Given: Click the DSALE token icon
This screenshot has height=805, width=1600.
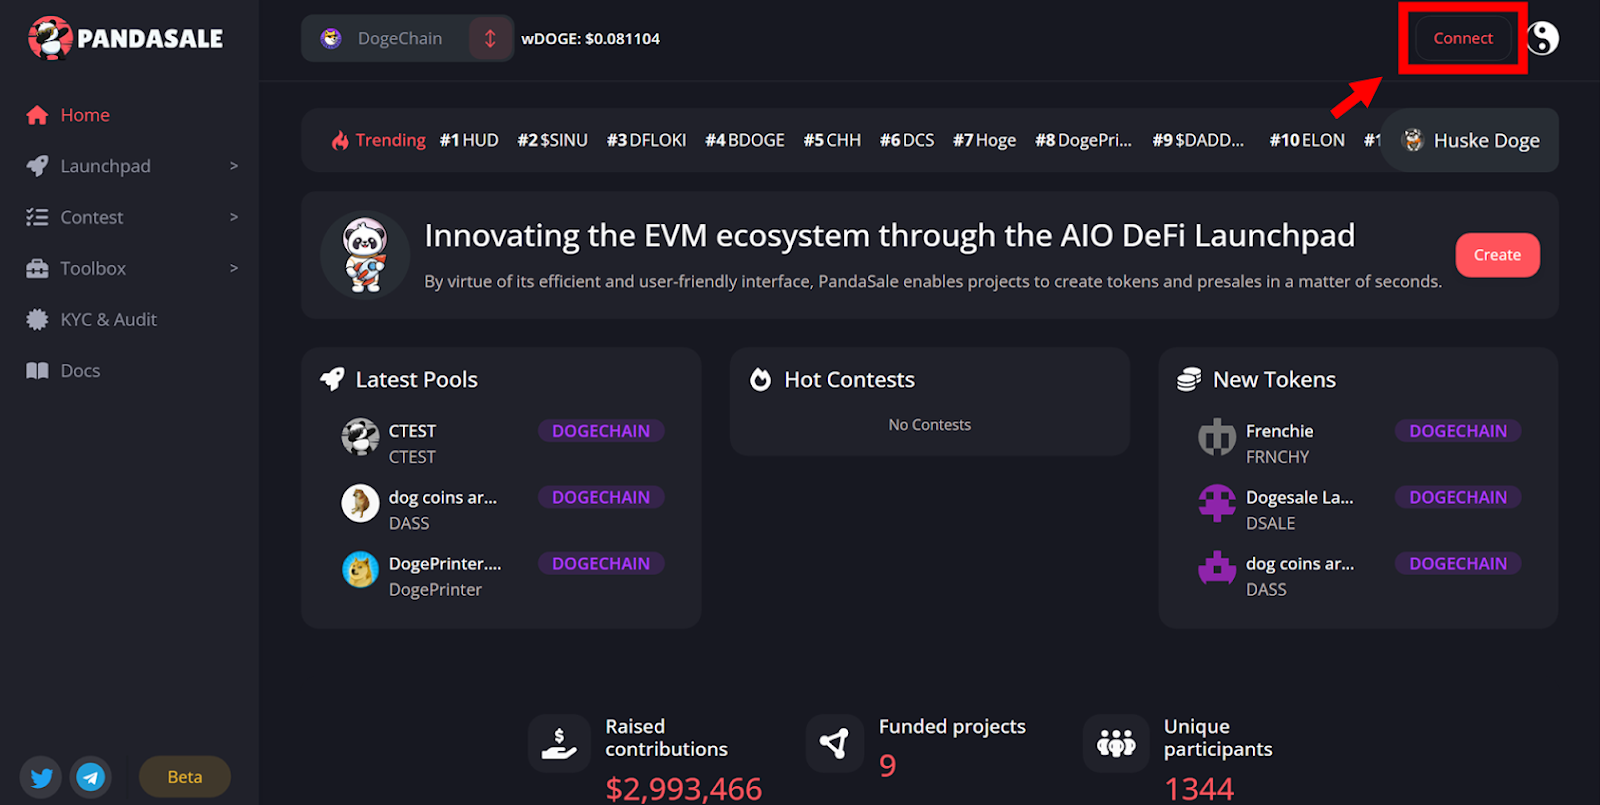Looking at the screenshot, I should [1217, 503].
